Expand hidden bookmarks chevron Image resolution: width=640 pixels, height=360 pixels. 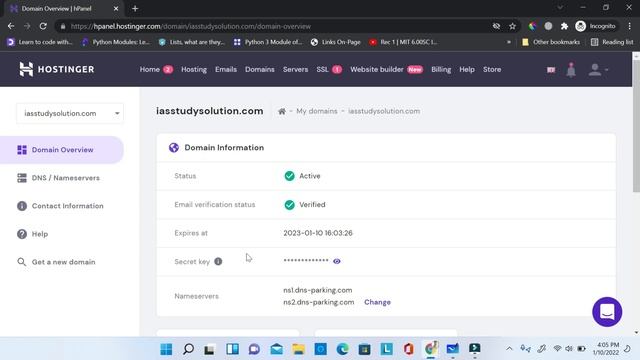coord(509,42)
